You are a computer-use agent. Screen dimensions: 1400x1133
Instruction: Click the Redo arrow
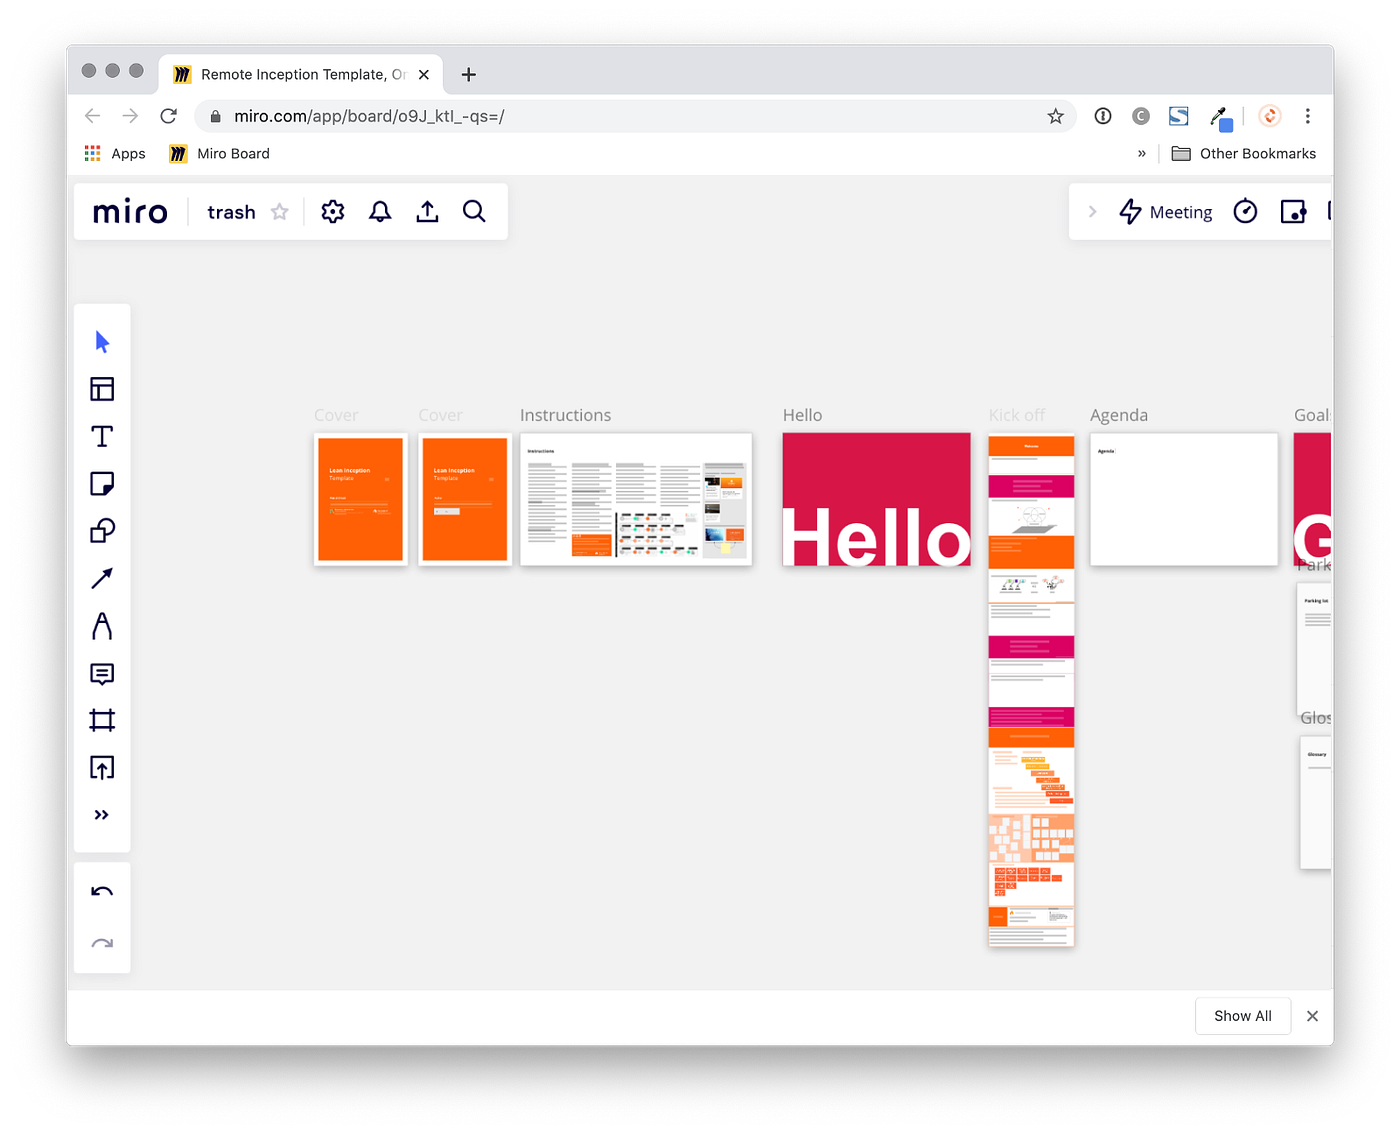[x=102, y=943]
